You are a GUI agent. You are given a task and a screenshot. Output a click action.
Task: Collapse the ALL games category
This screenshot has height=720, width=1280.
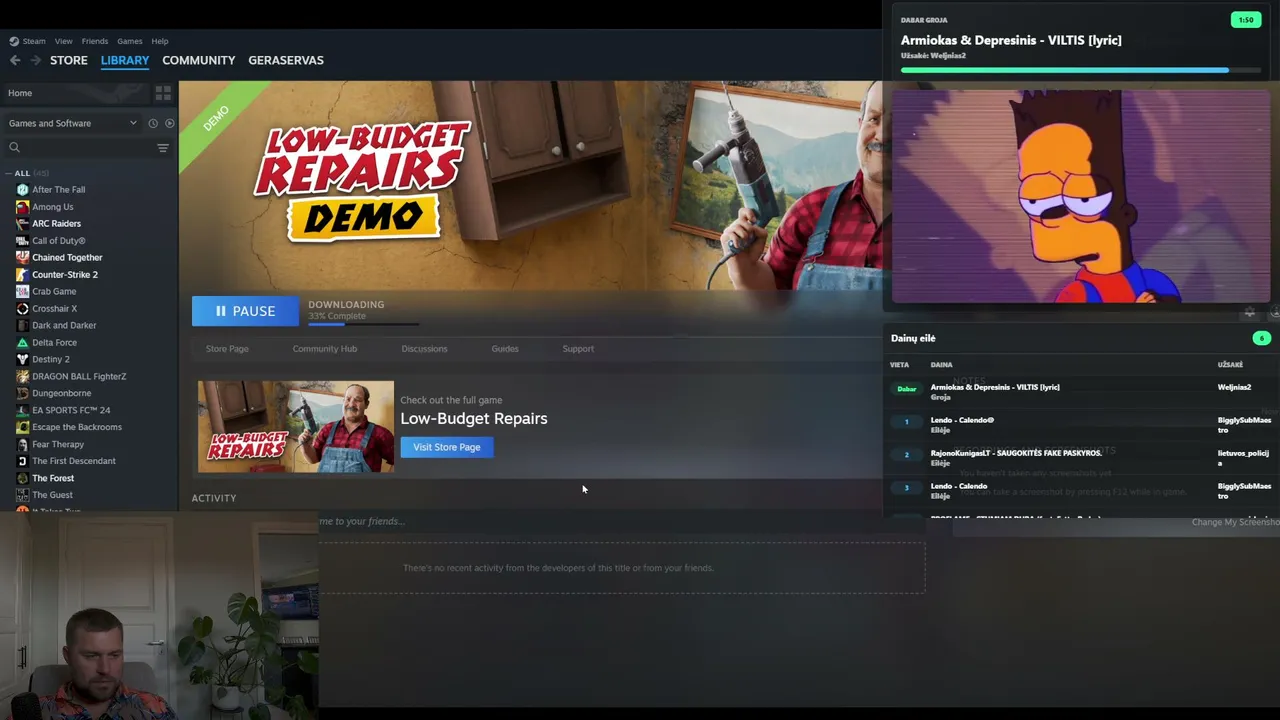coord(10,174)
